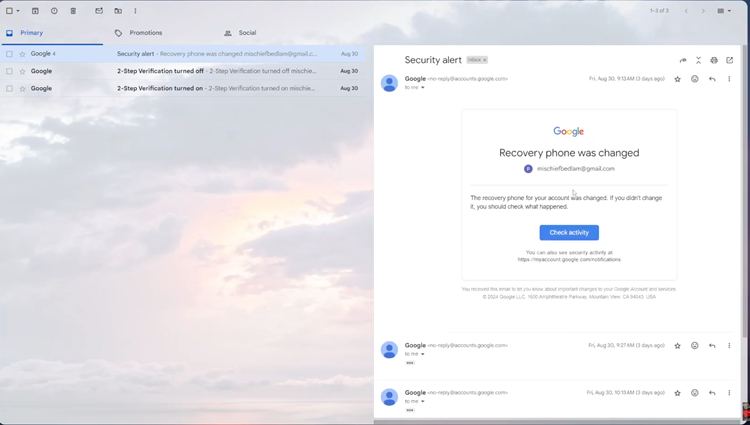750x425 pixels.
Task: Click the curved-arrow icon beside collapse all
Action: click(683, 60)
